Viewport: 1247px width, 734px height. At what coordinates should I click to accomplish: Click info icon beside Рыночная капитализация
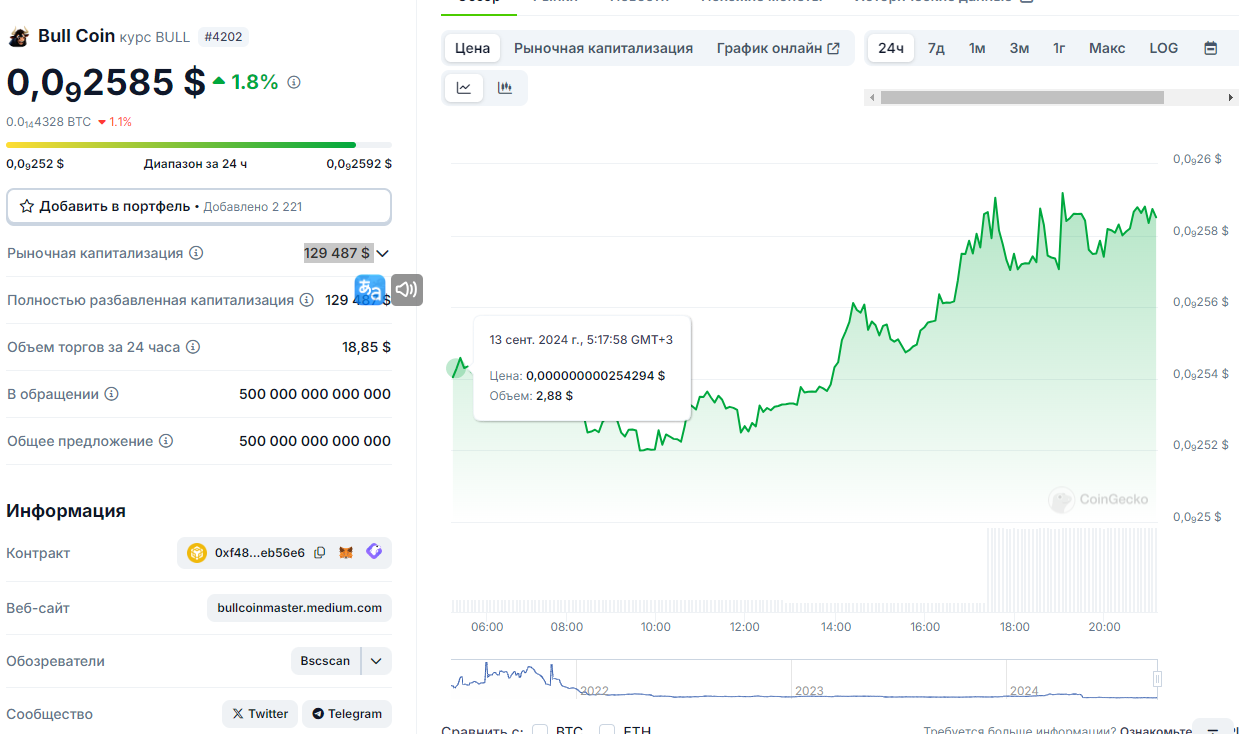coord(196,253)
